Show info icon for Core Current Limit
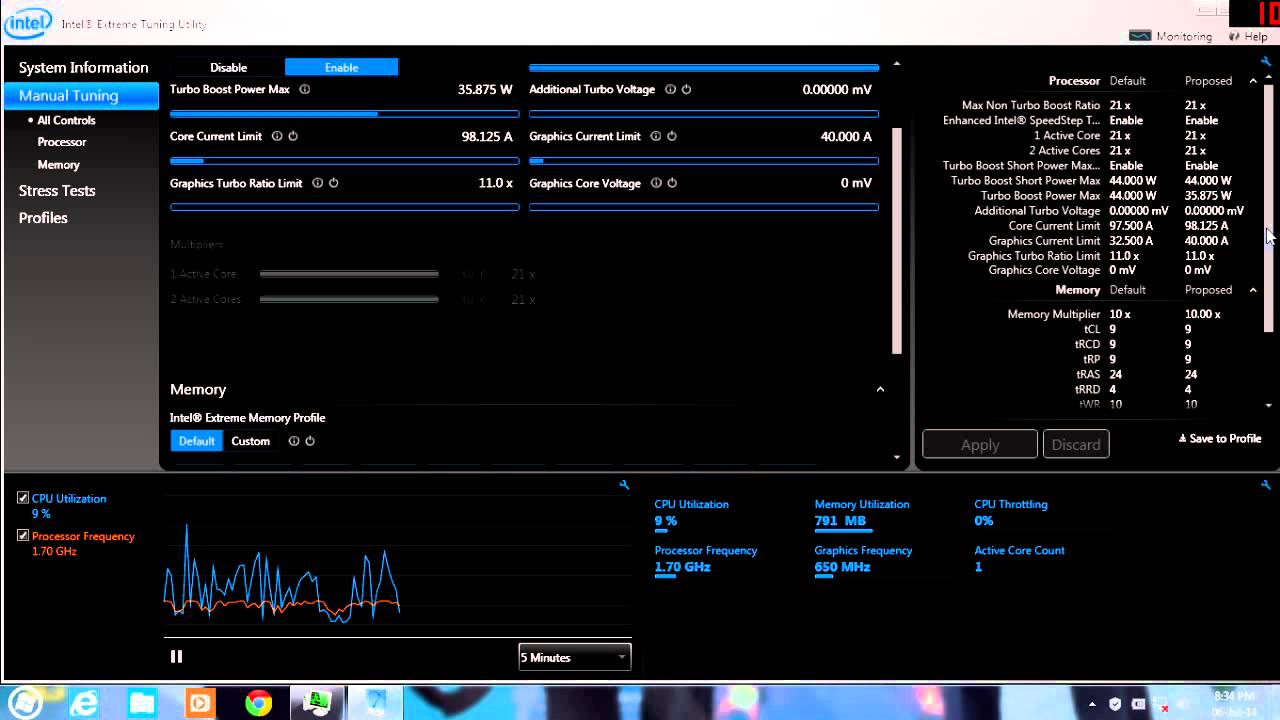 coord(278,136)
